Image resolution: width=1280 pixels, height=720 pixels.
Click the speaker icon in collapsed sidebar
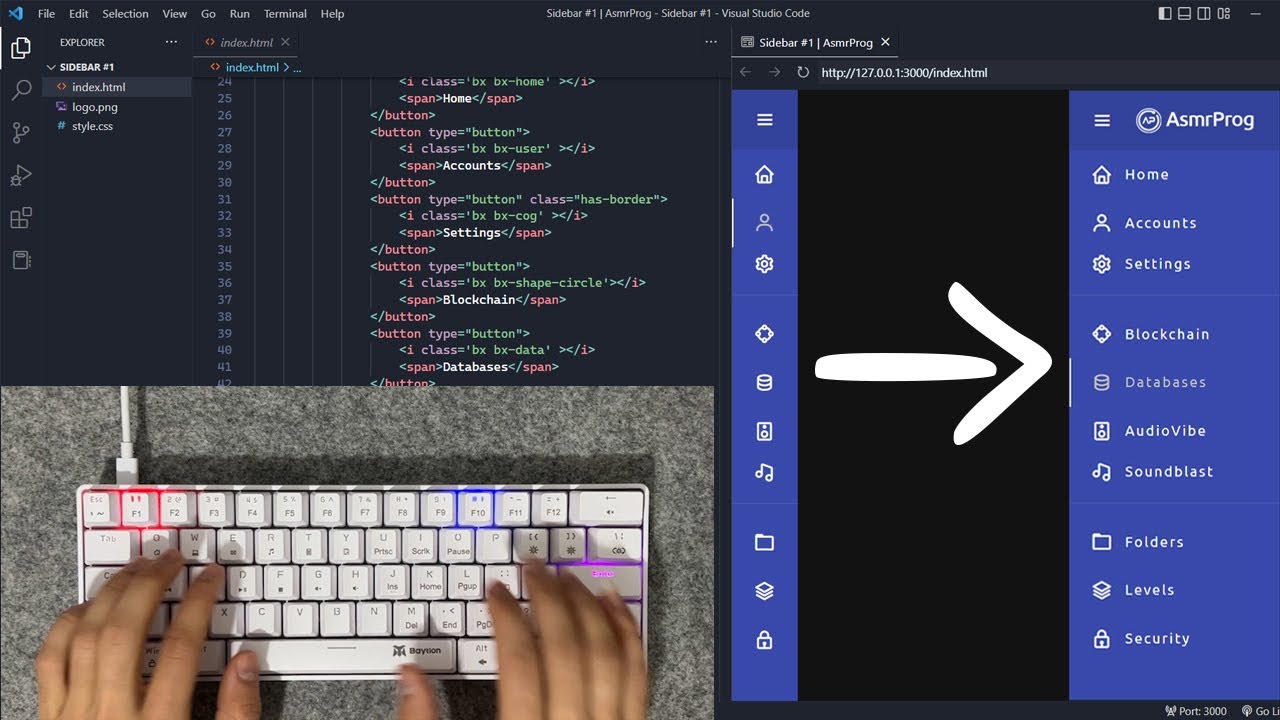765,431
